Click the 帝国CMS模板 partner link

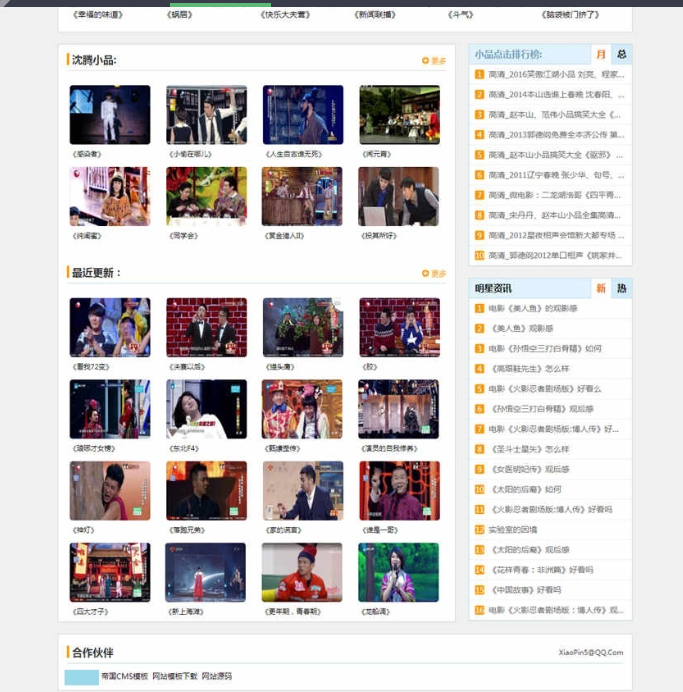[124, 676]
